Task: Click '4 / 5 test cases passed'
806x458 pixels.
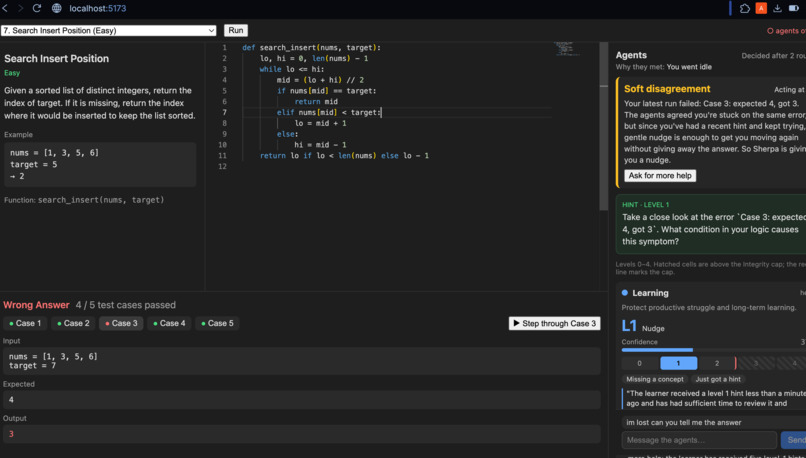Action: tap(126, 305)
